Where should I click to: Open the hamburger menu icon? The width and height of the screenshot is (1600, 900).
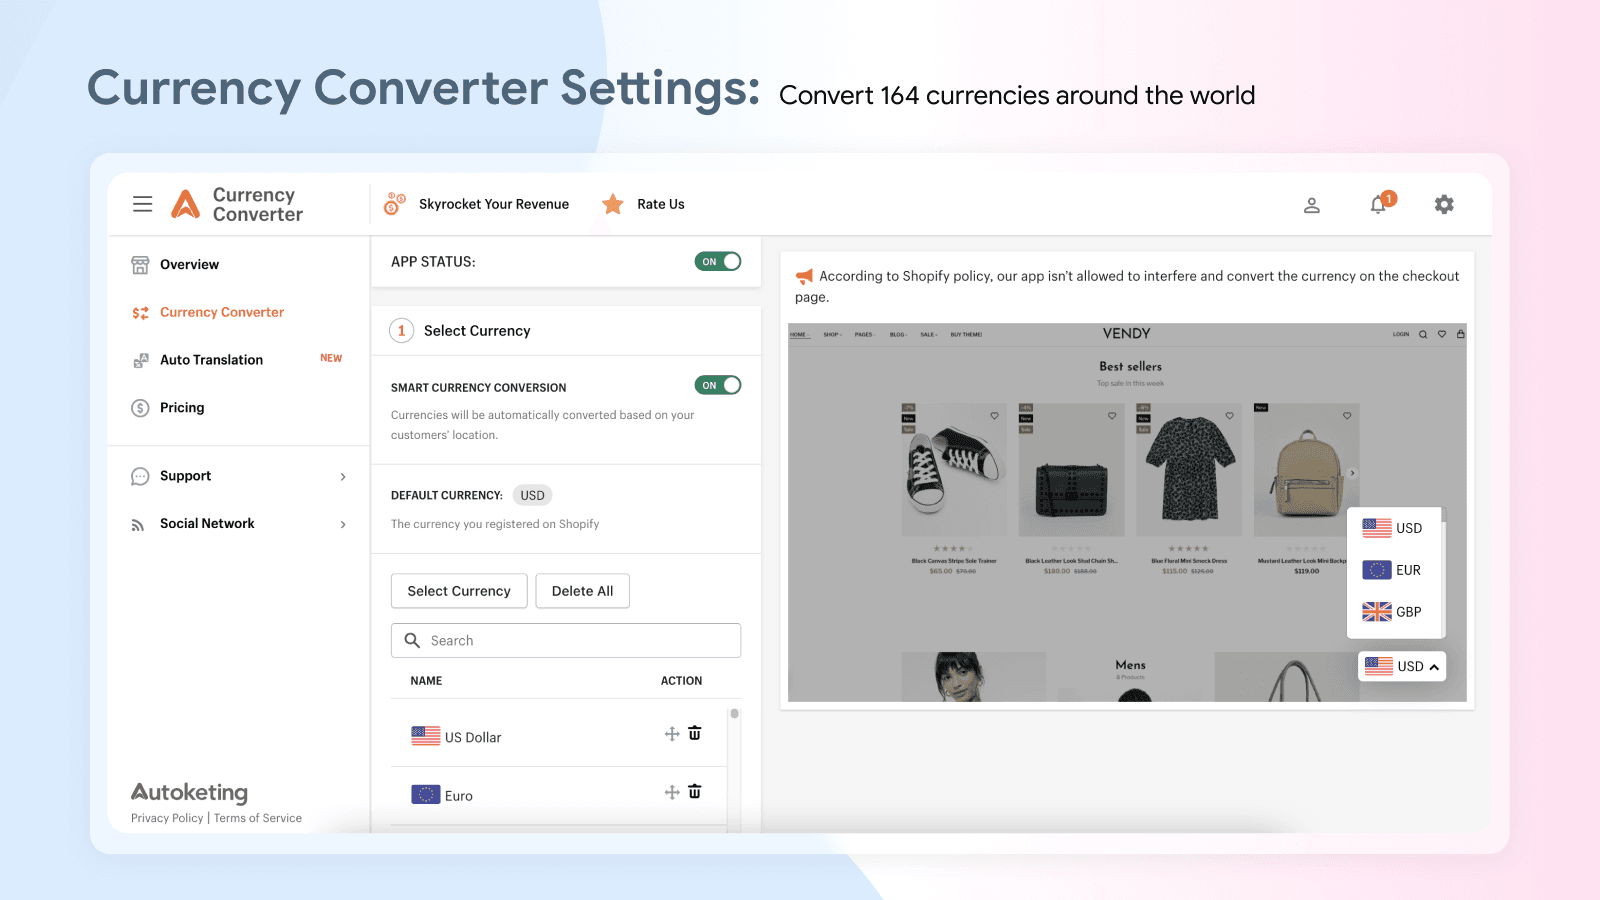pos(143,204)
